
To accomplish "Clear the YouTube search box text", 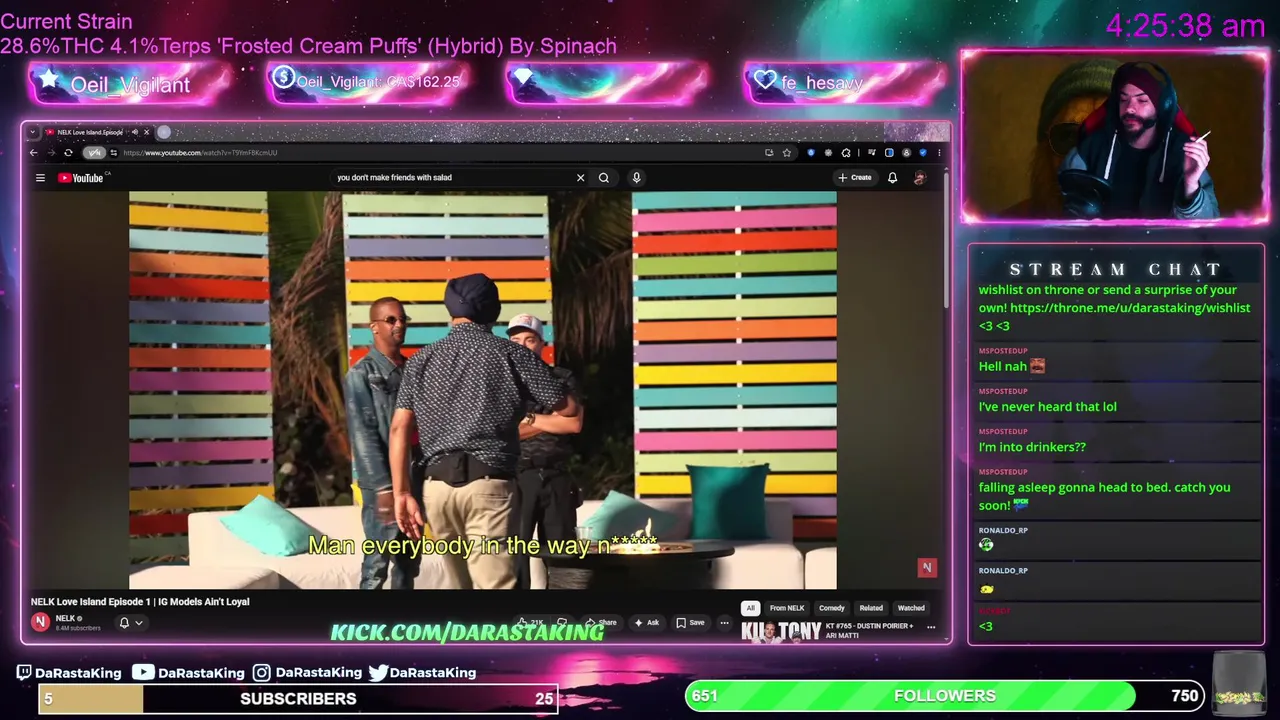I will [x=580, y=178].
